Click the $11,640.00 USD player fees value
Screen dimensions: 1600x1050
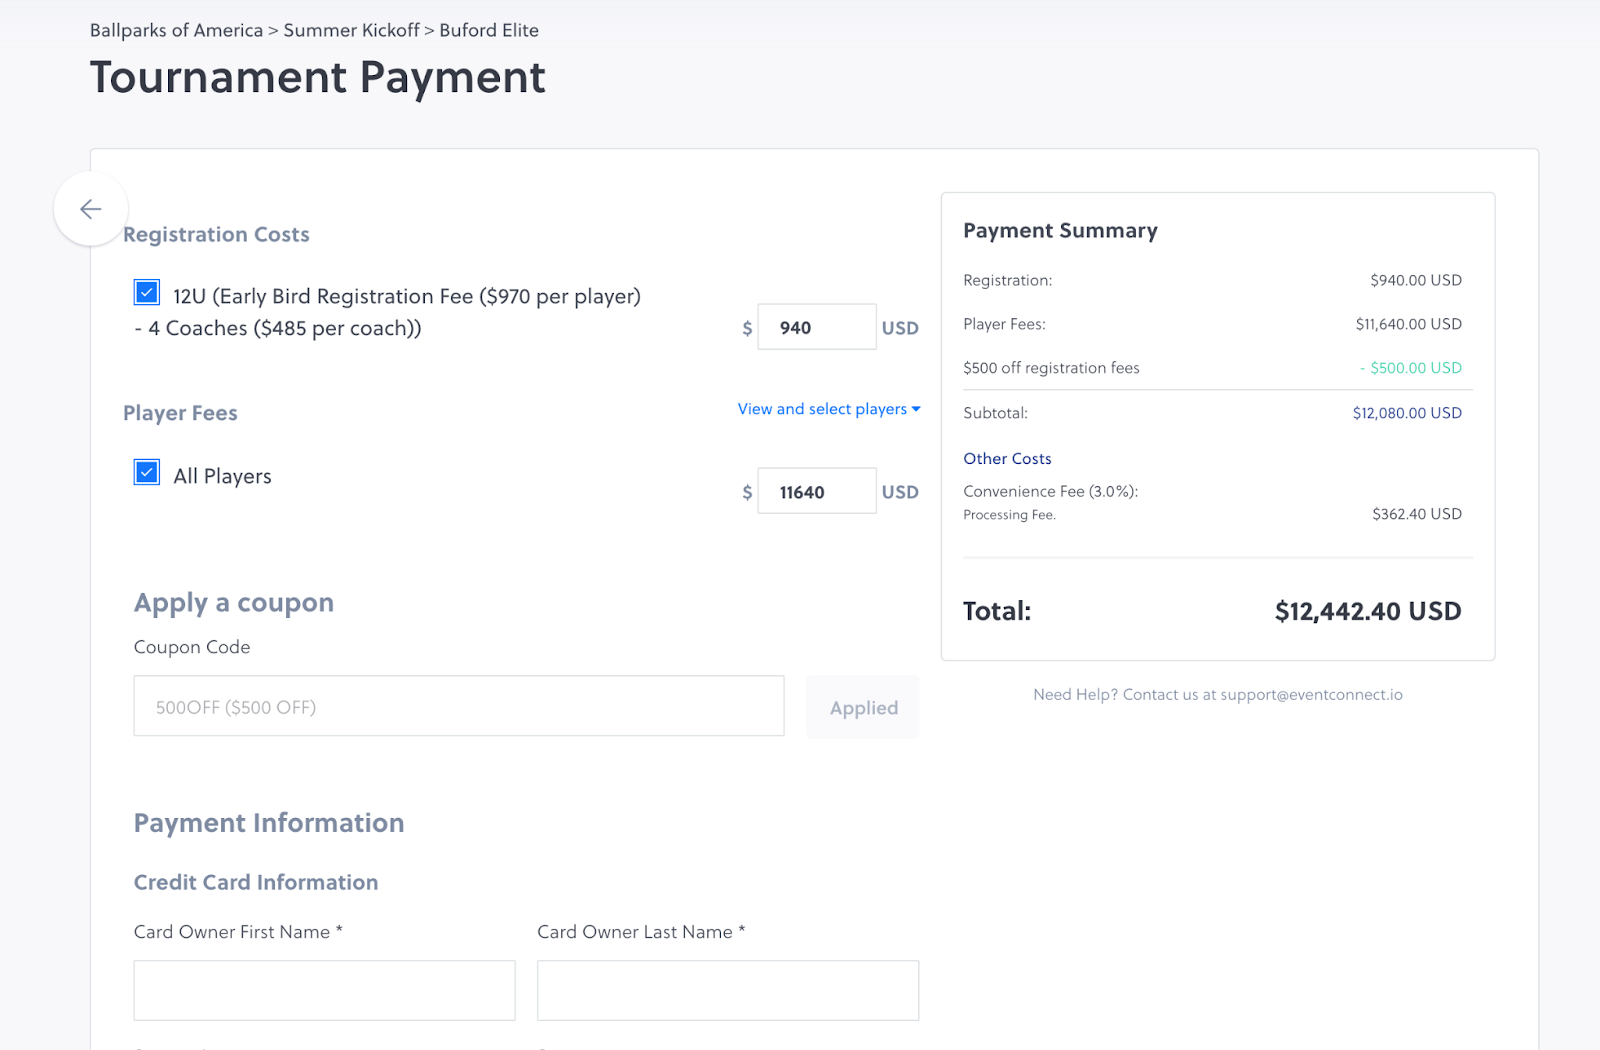(x=1408, y=324)
